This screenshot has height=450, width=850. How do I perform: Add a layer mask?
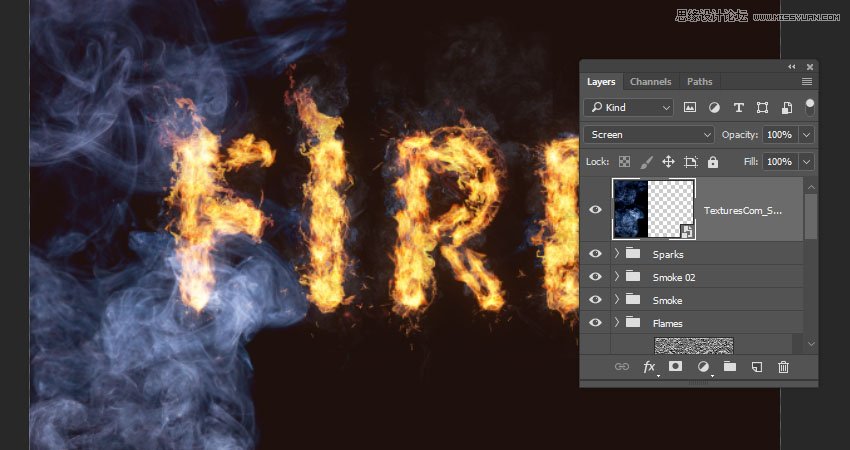[676, 367]
